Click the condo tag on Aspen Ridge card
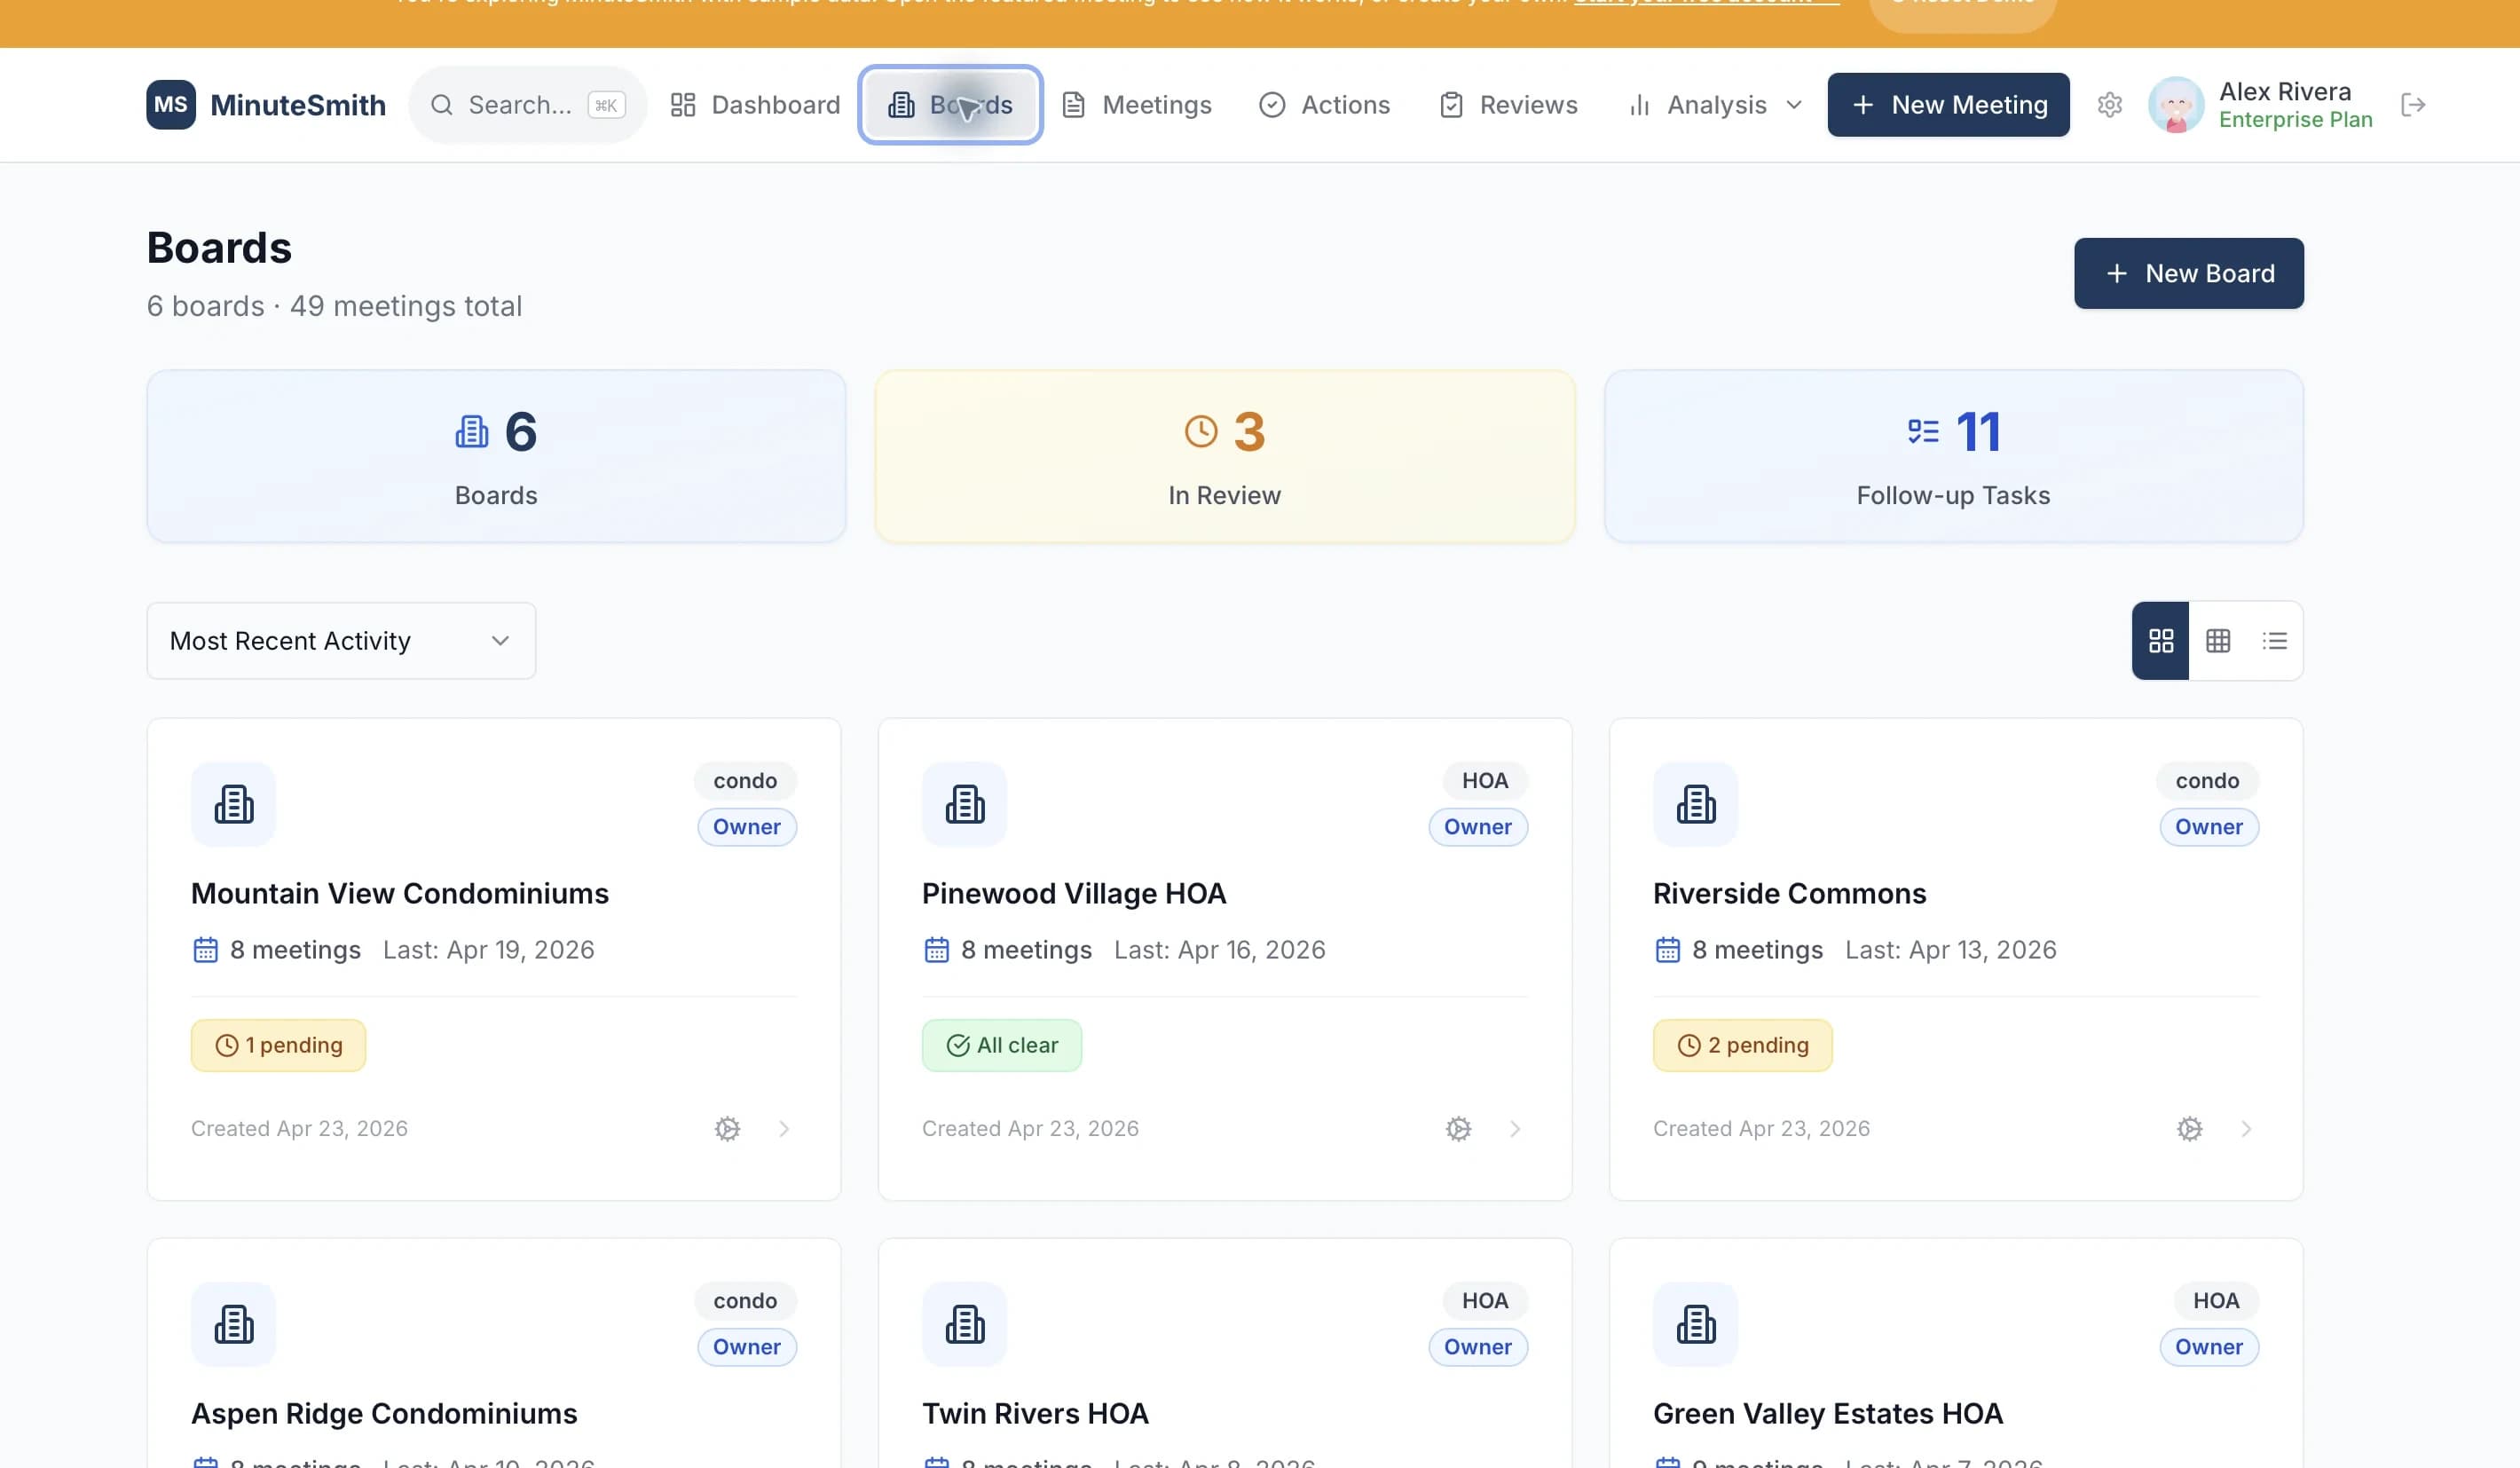The image size is (2520, 1468). tap(745, 1301)
